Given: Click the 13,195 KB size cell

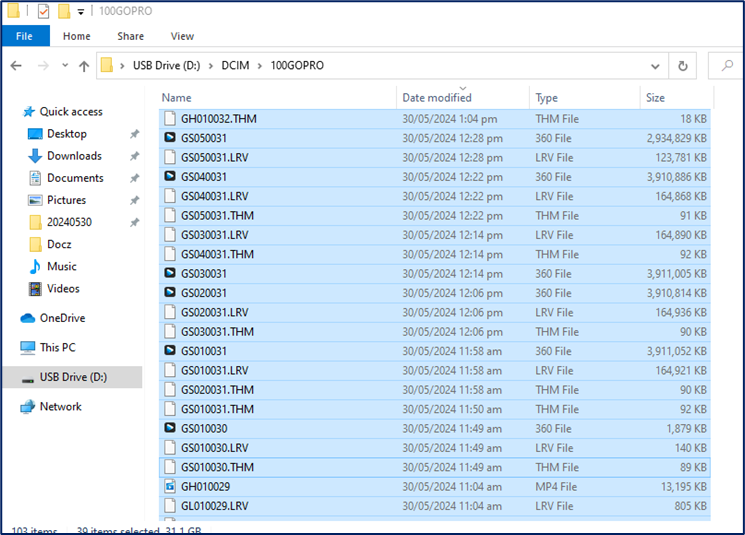Looking at the screenshot, I should pyautogui.click(x=684, y=487).
